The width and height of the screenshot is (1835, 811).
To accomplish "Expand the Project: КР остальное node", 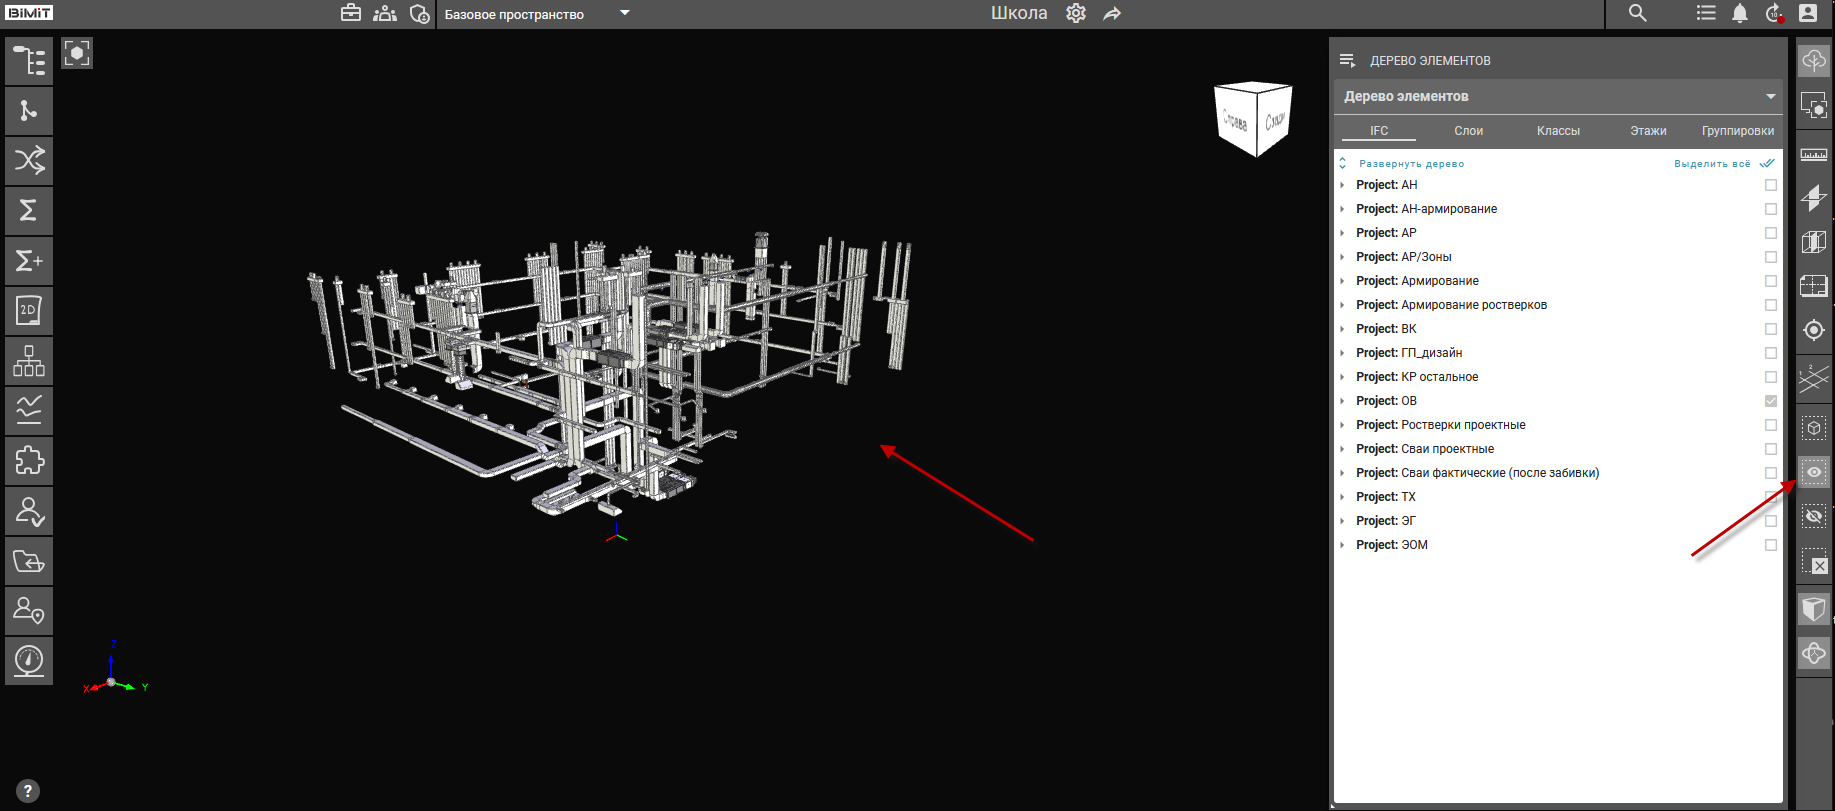I will (x=1342, y=377).
